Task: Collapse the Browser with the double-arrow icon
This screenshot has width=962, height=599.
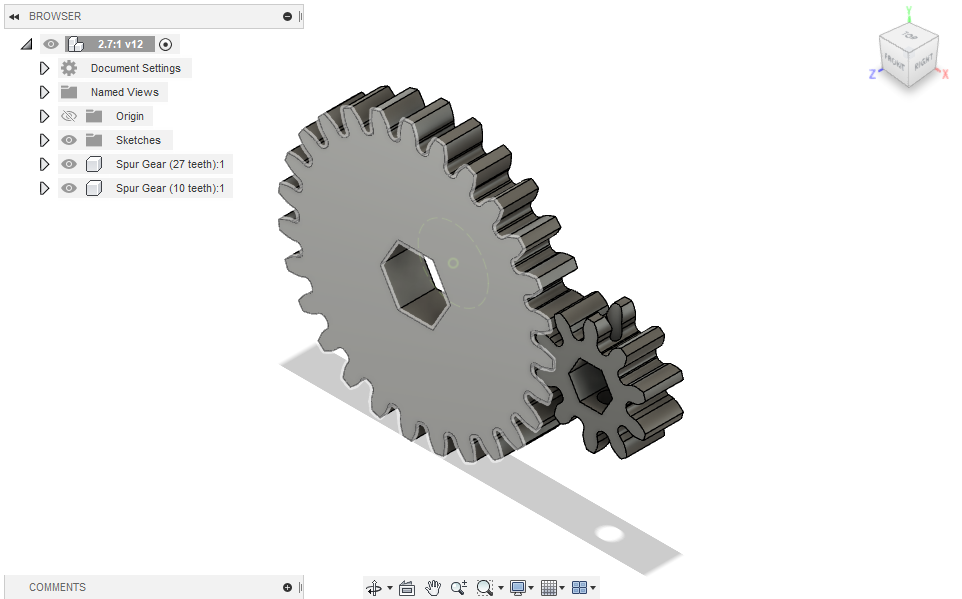Action: pyautogui.click(x=13, y=16)
